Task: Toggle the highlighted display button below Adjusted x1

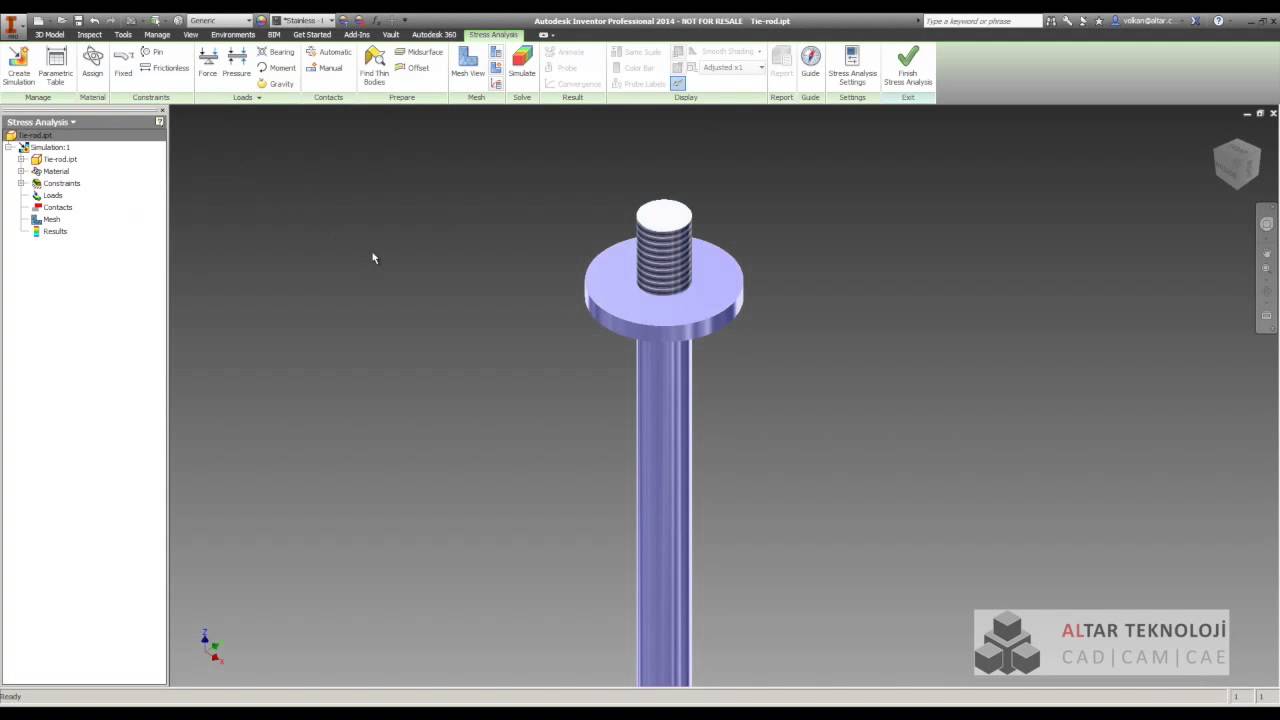Action: coord(678,83)
